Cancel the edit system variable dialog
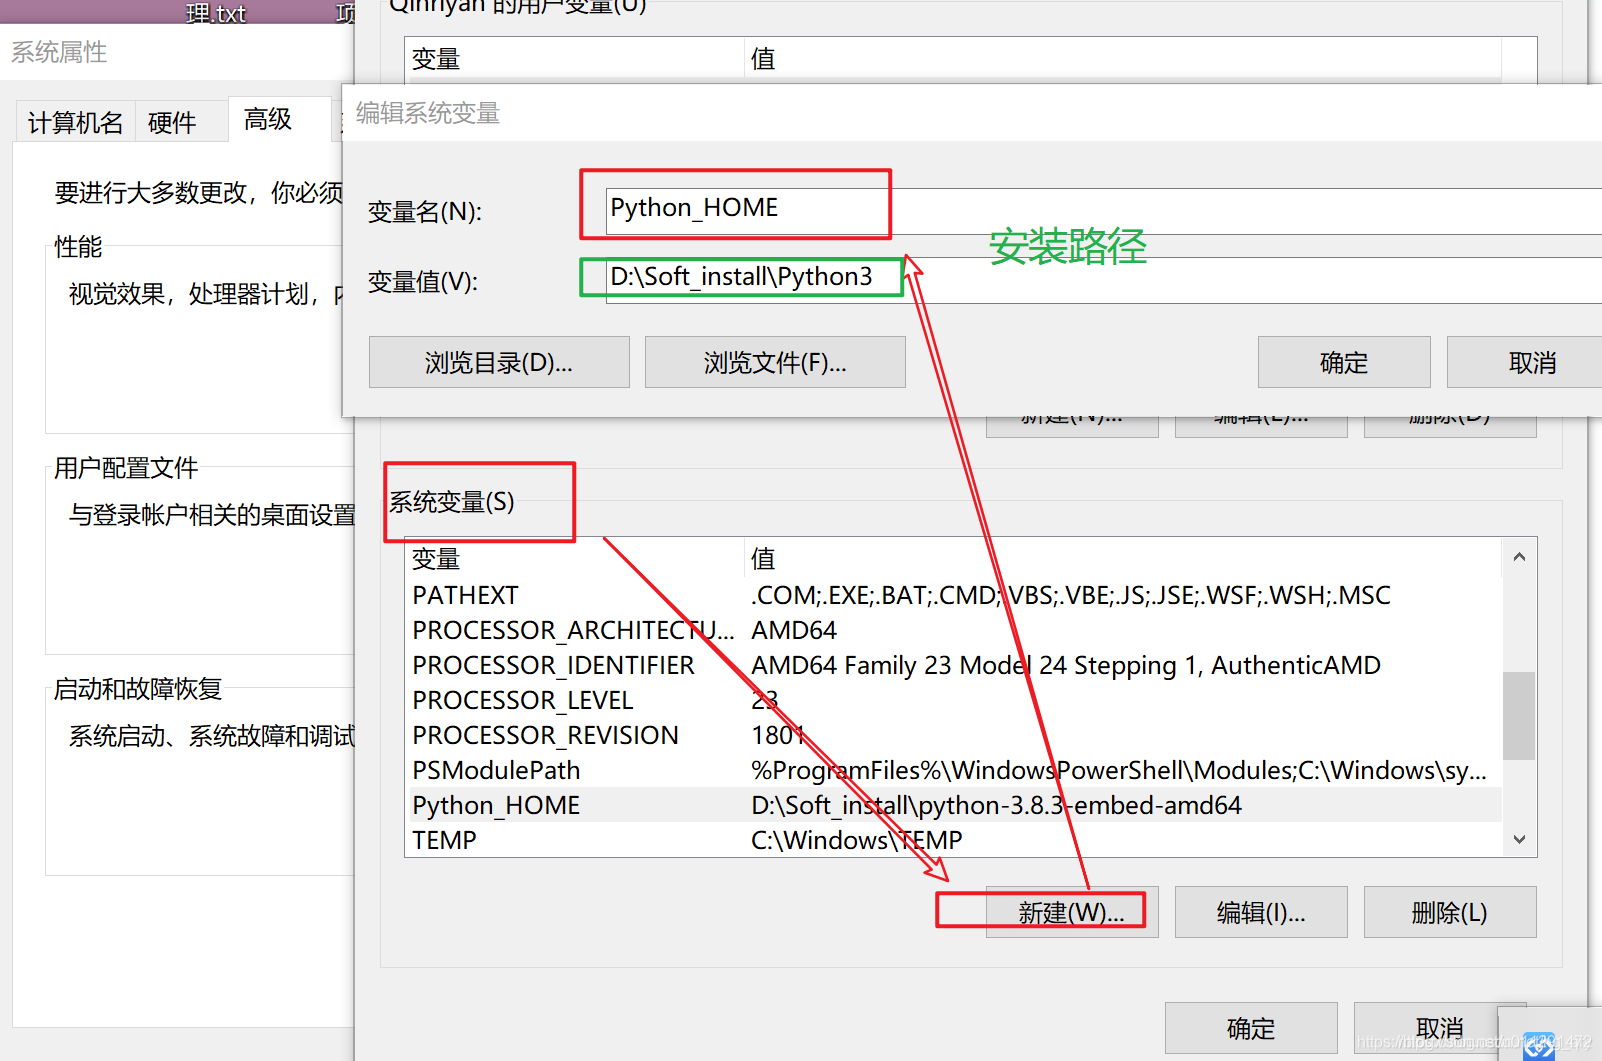Screen dimensions: 1602x1061 pyautogui.click(x=1526, y=362)
